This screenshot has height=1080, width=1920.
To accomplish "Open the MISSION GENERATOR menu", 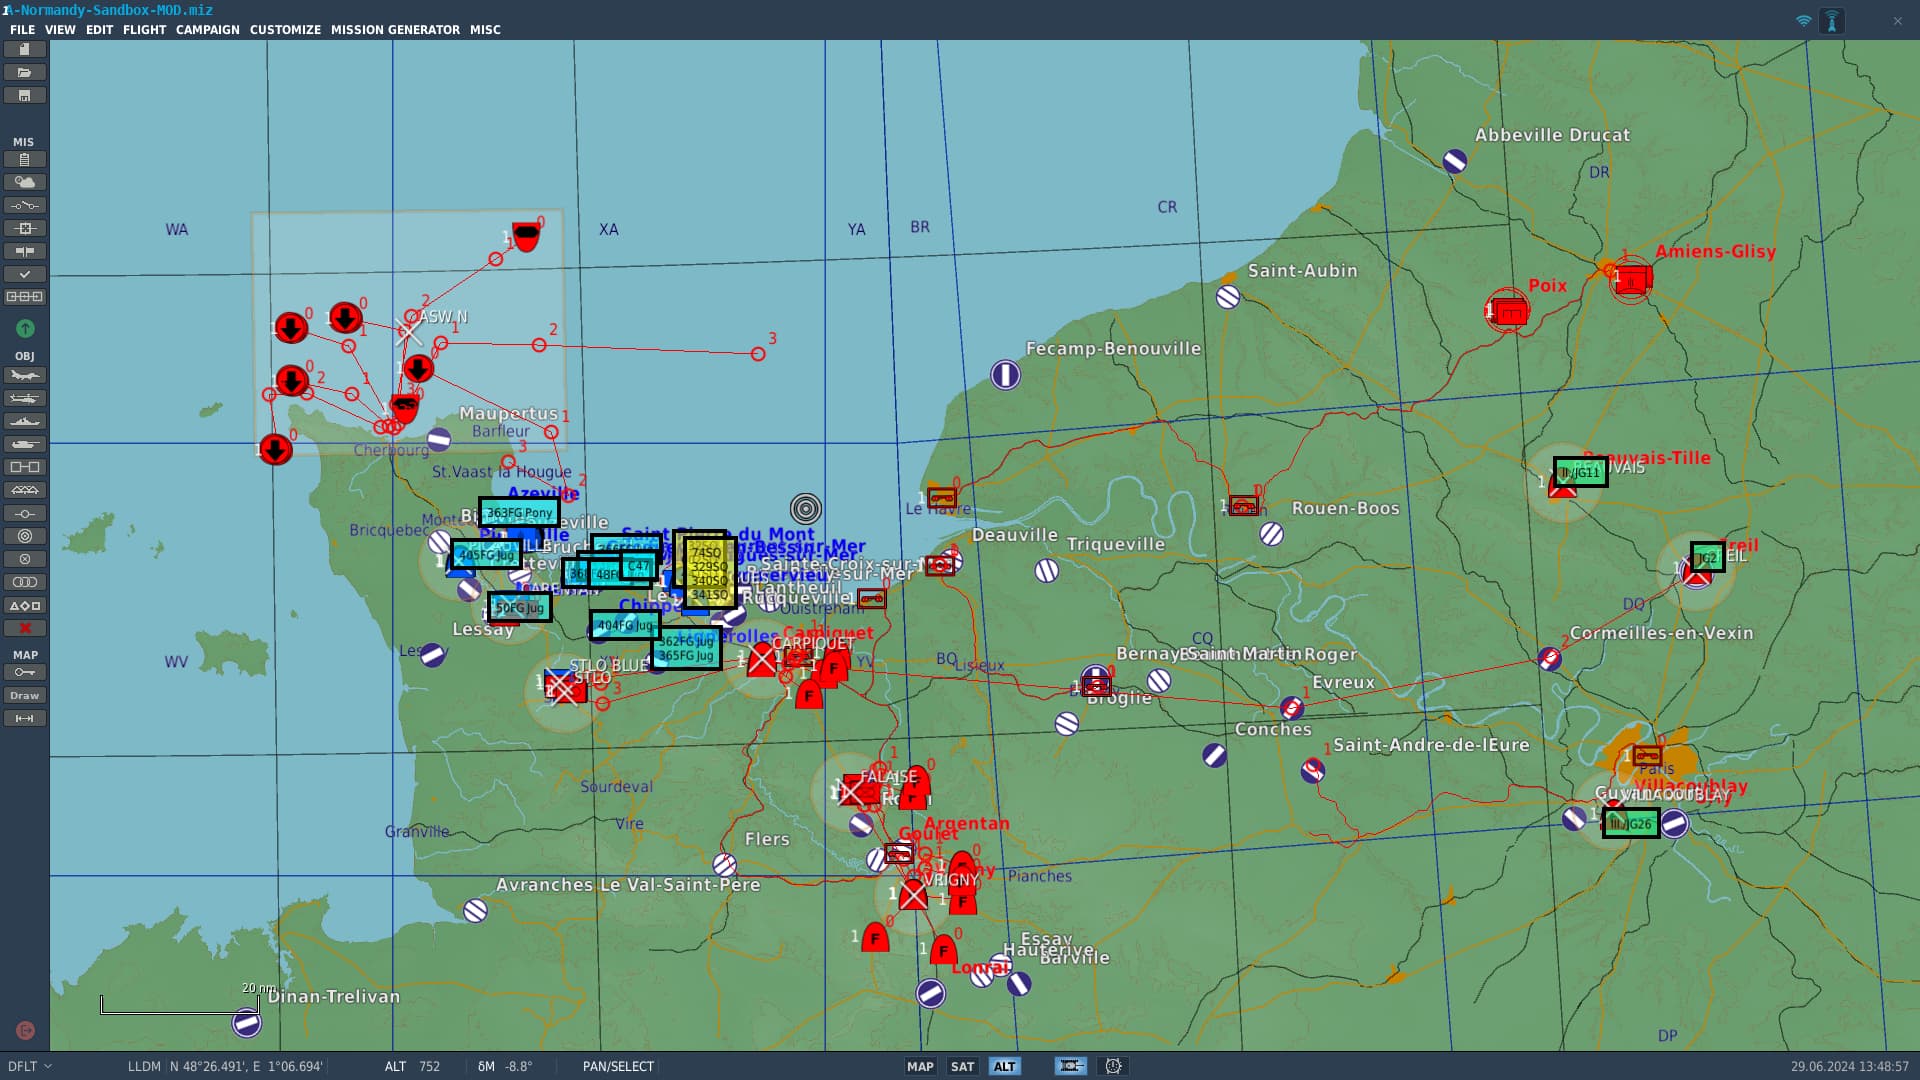I will click(395, 30).
